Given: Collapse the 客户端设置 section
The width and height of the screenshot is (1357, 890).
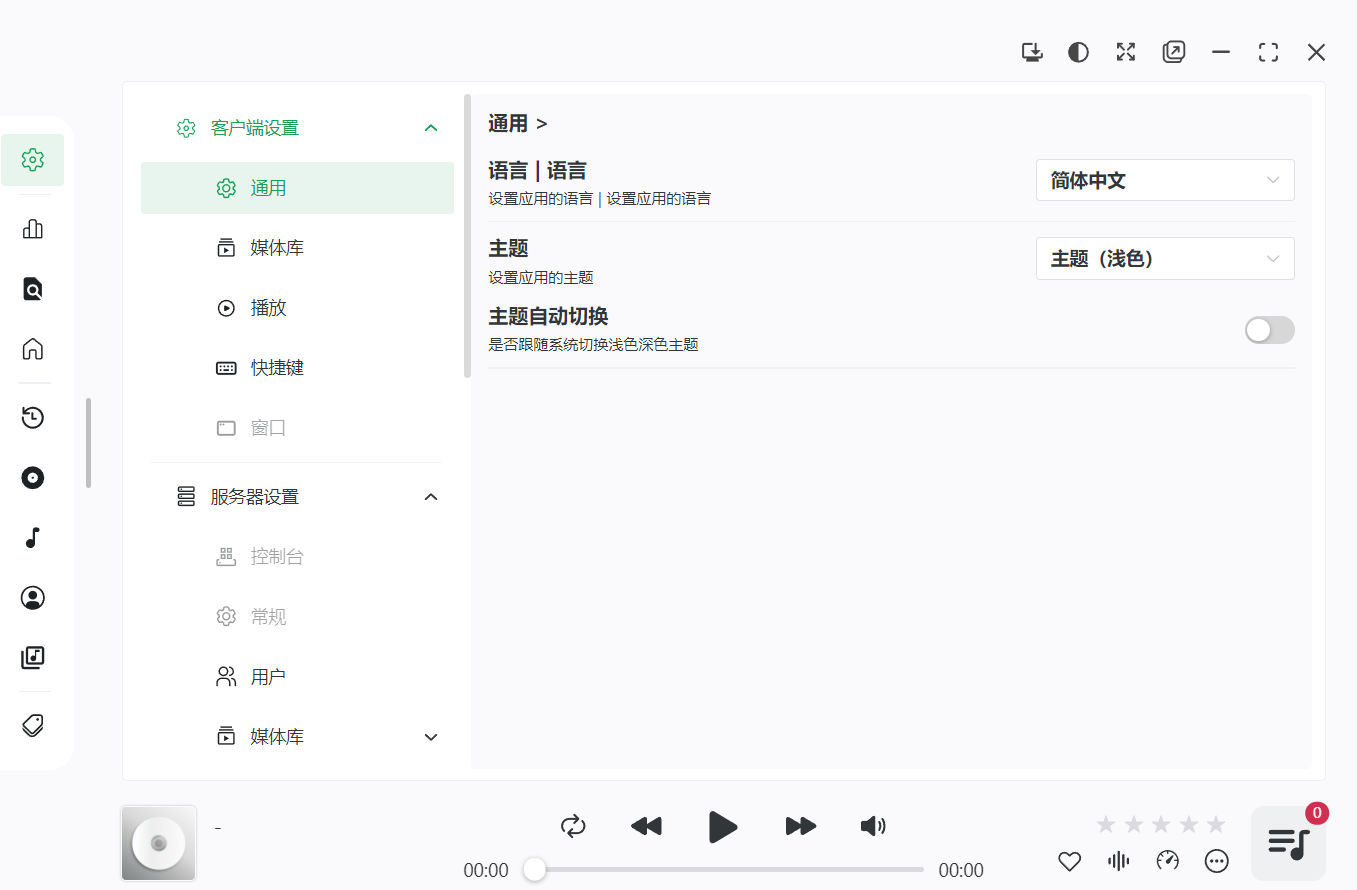Looking at the screenshot, I should click(x=431, y=127).
